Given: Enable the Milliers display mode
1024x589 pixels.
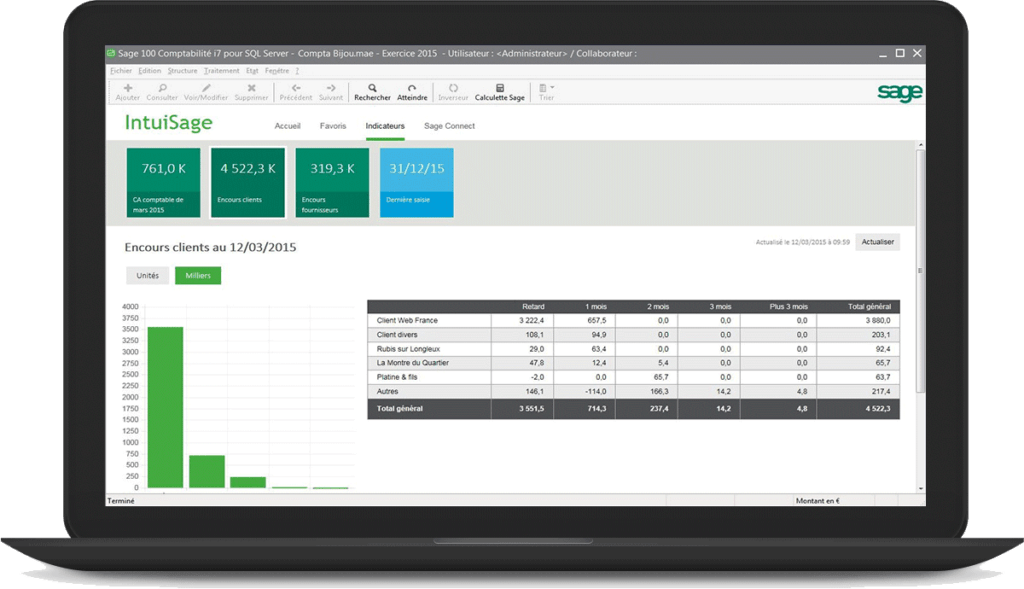Looking at the screenshot, I should (x=197, y=275).
